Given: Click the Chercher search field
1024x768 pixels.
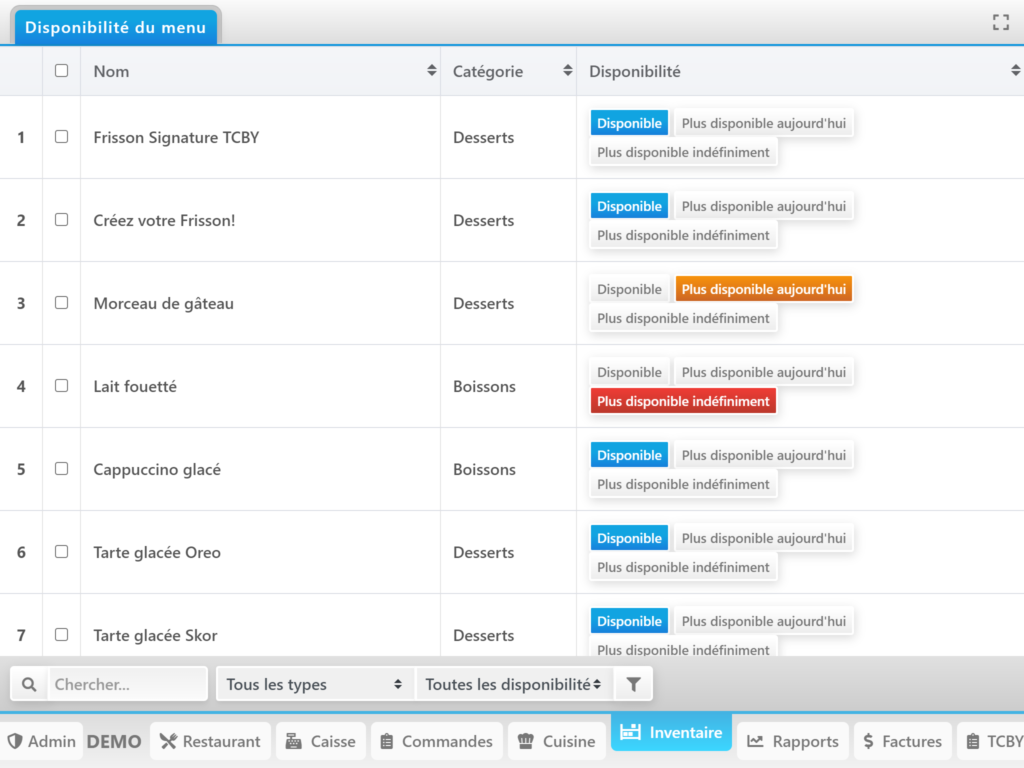Looking at the screenshot, I should coord(127,685).
